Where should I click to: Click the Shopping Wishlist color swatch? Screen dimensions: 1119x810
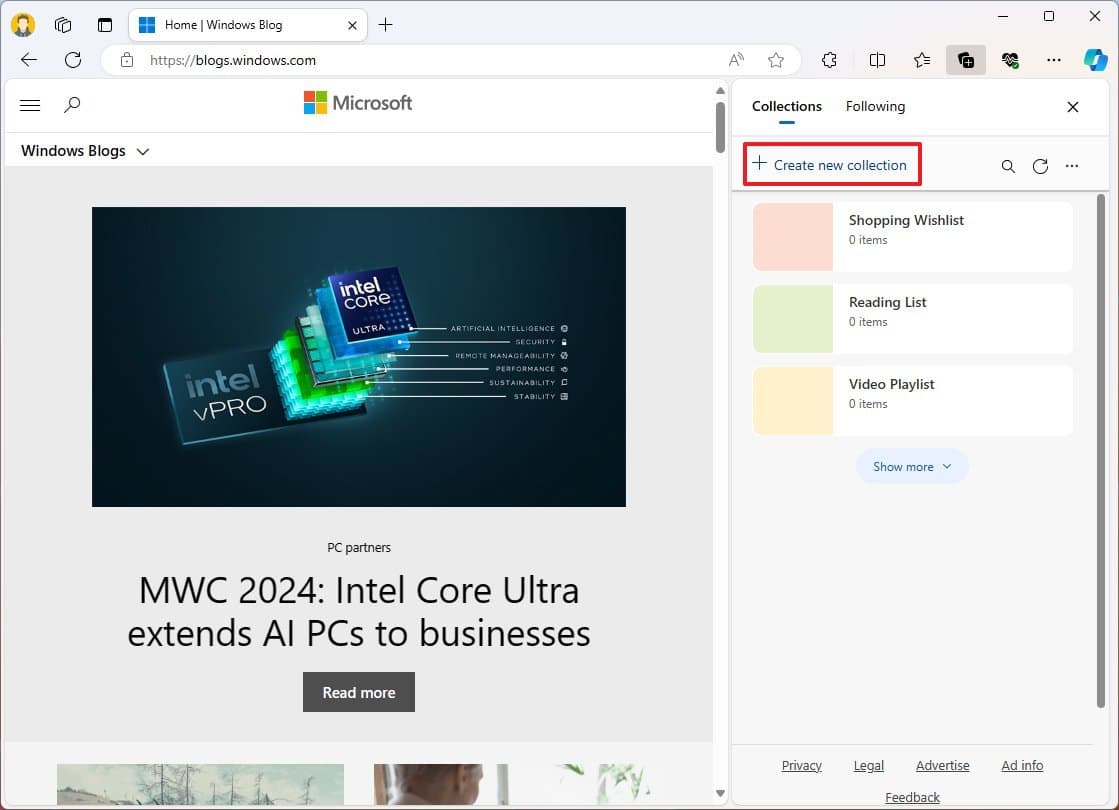point(793,237)
